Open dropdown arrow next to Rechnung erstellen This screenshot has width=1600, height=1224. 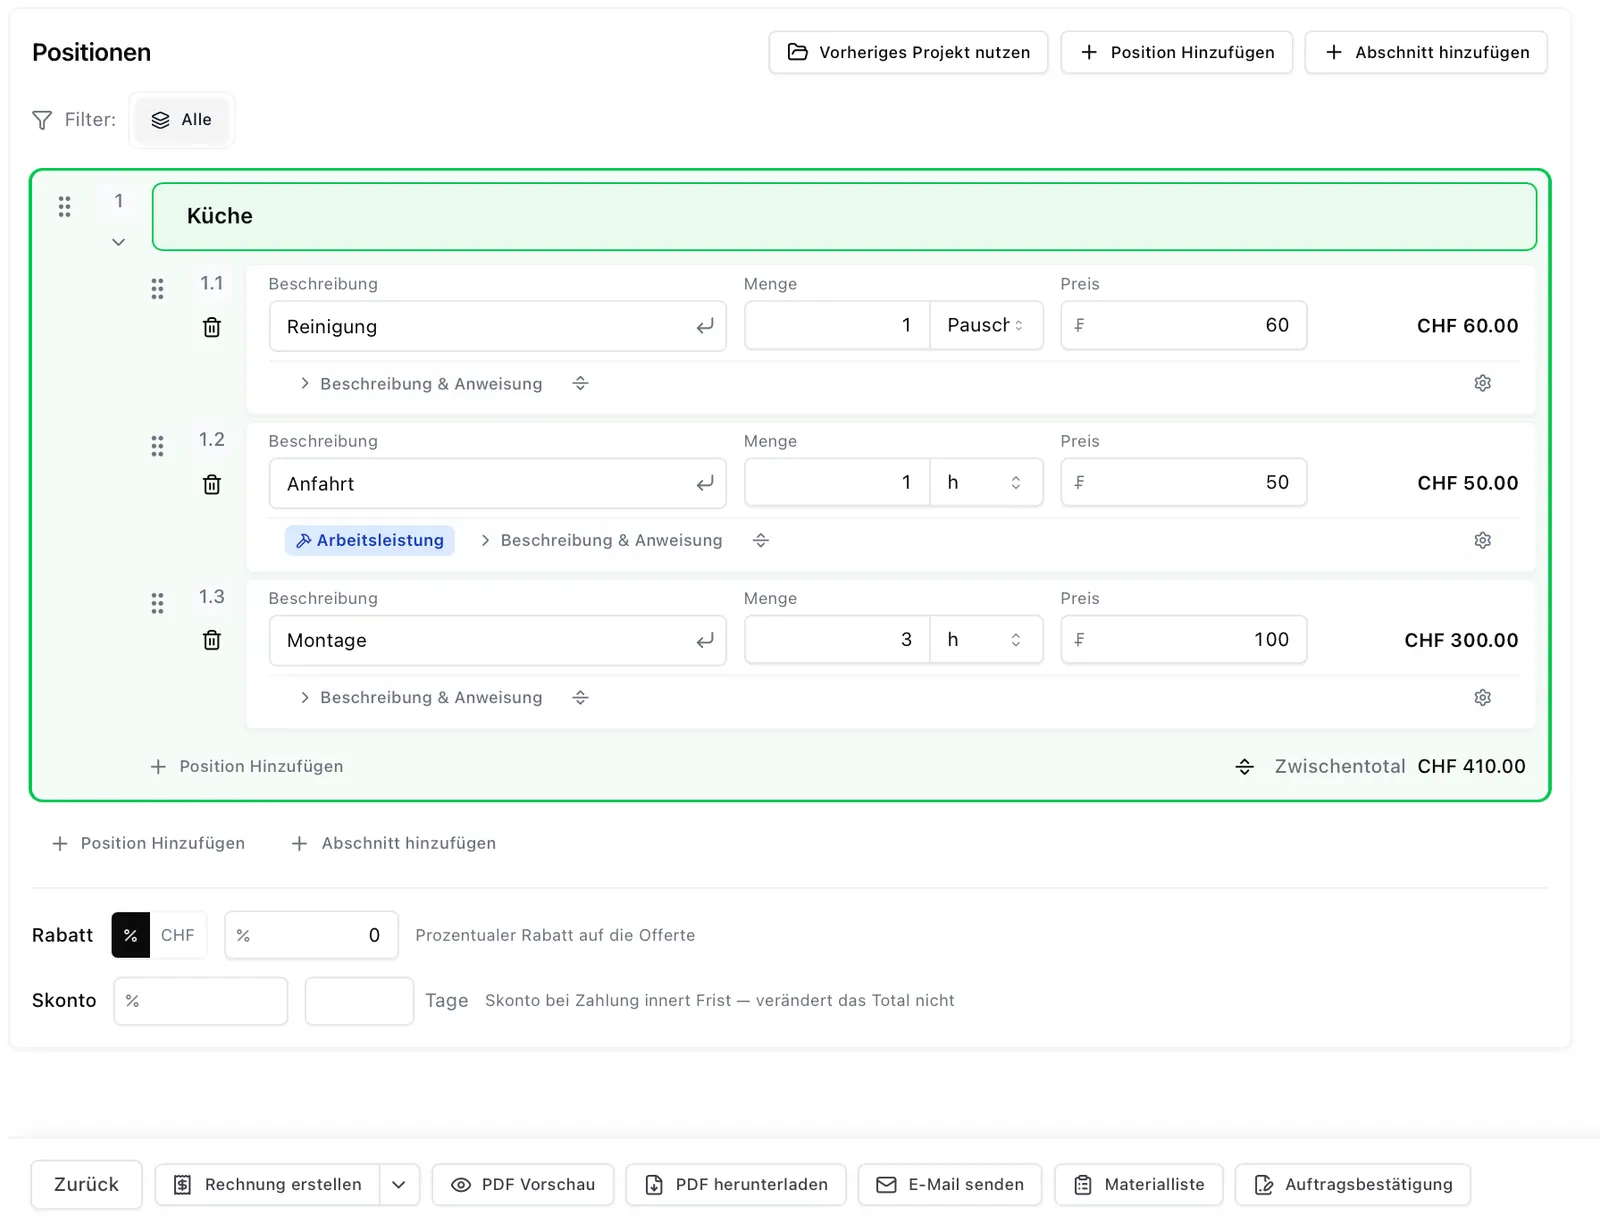click(399, 1184)
